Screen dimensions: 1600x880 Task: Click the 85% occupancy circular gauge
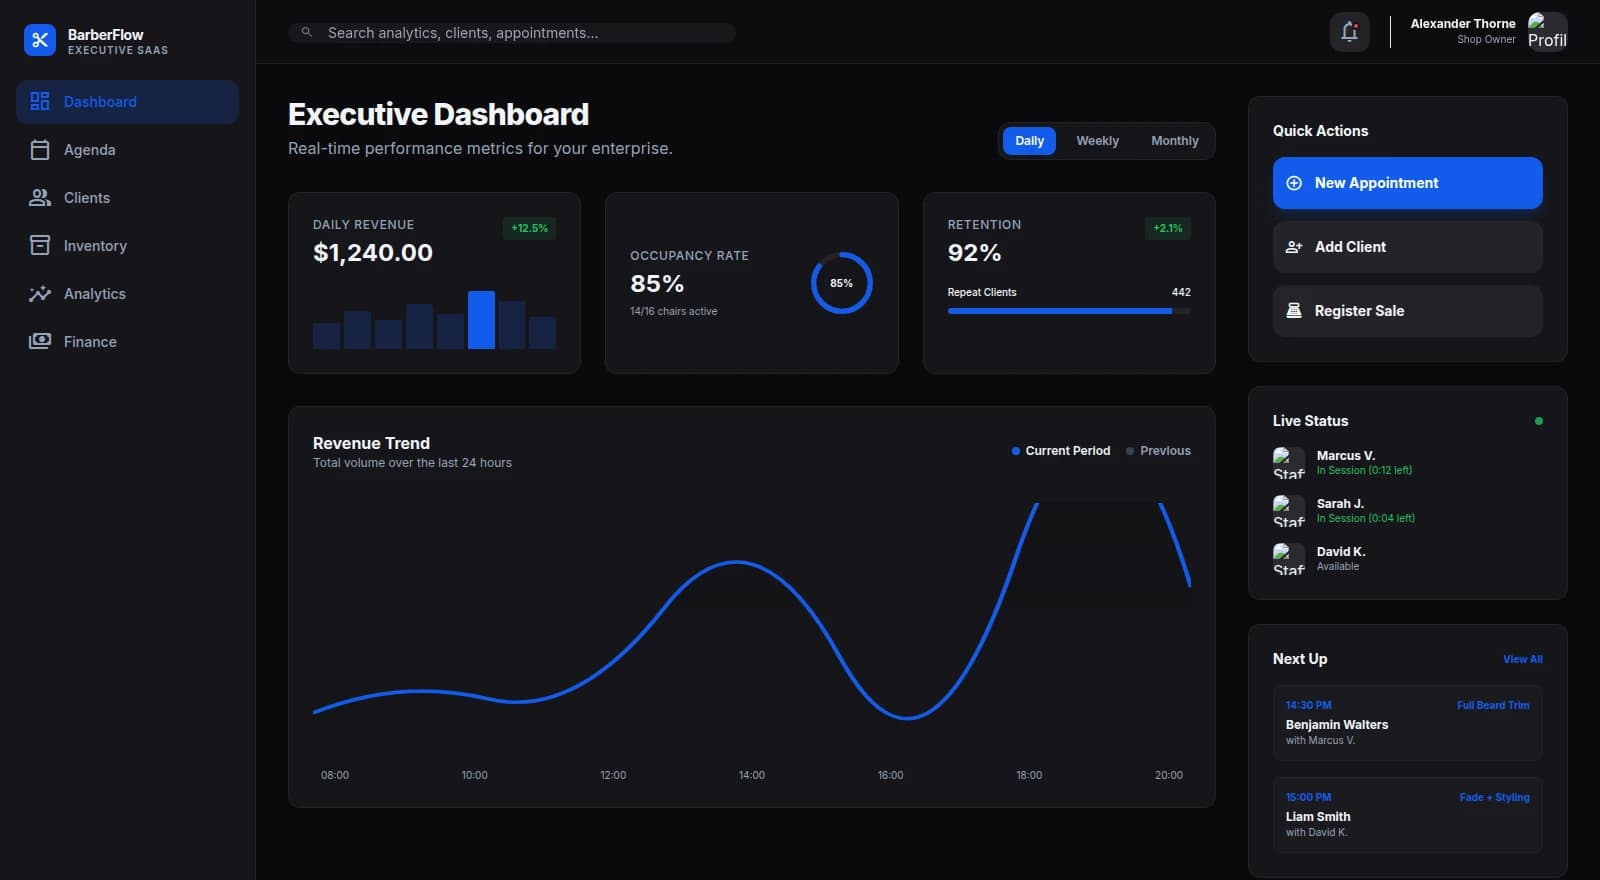click(x=842, y=283)
